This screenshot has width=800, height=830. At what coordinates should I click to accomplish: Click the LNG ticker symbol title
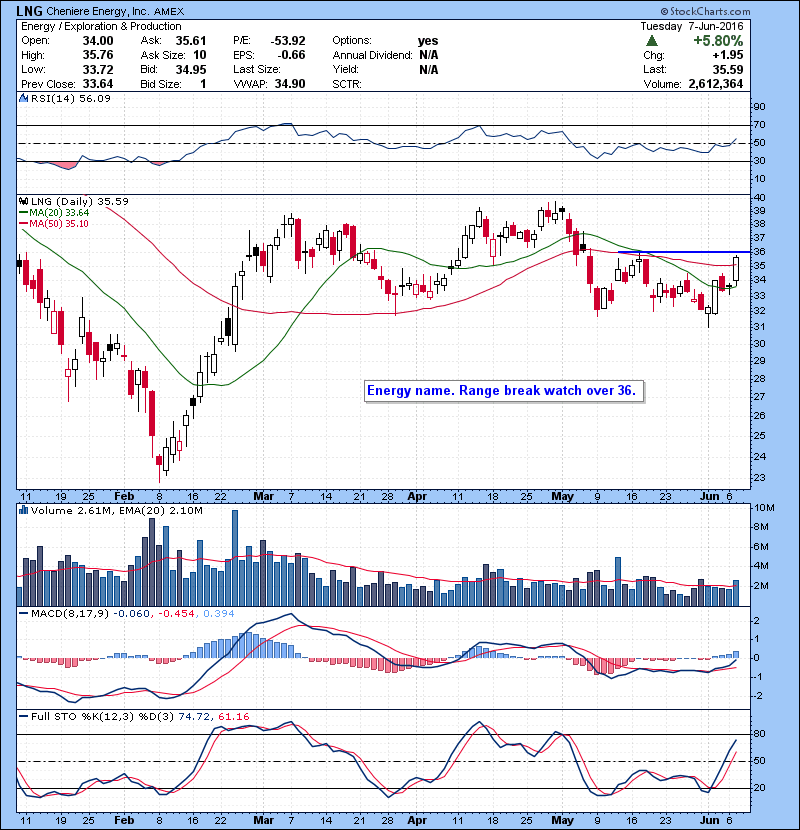coord(29,11)
